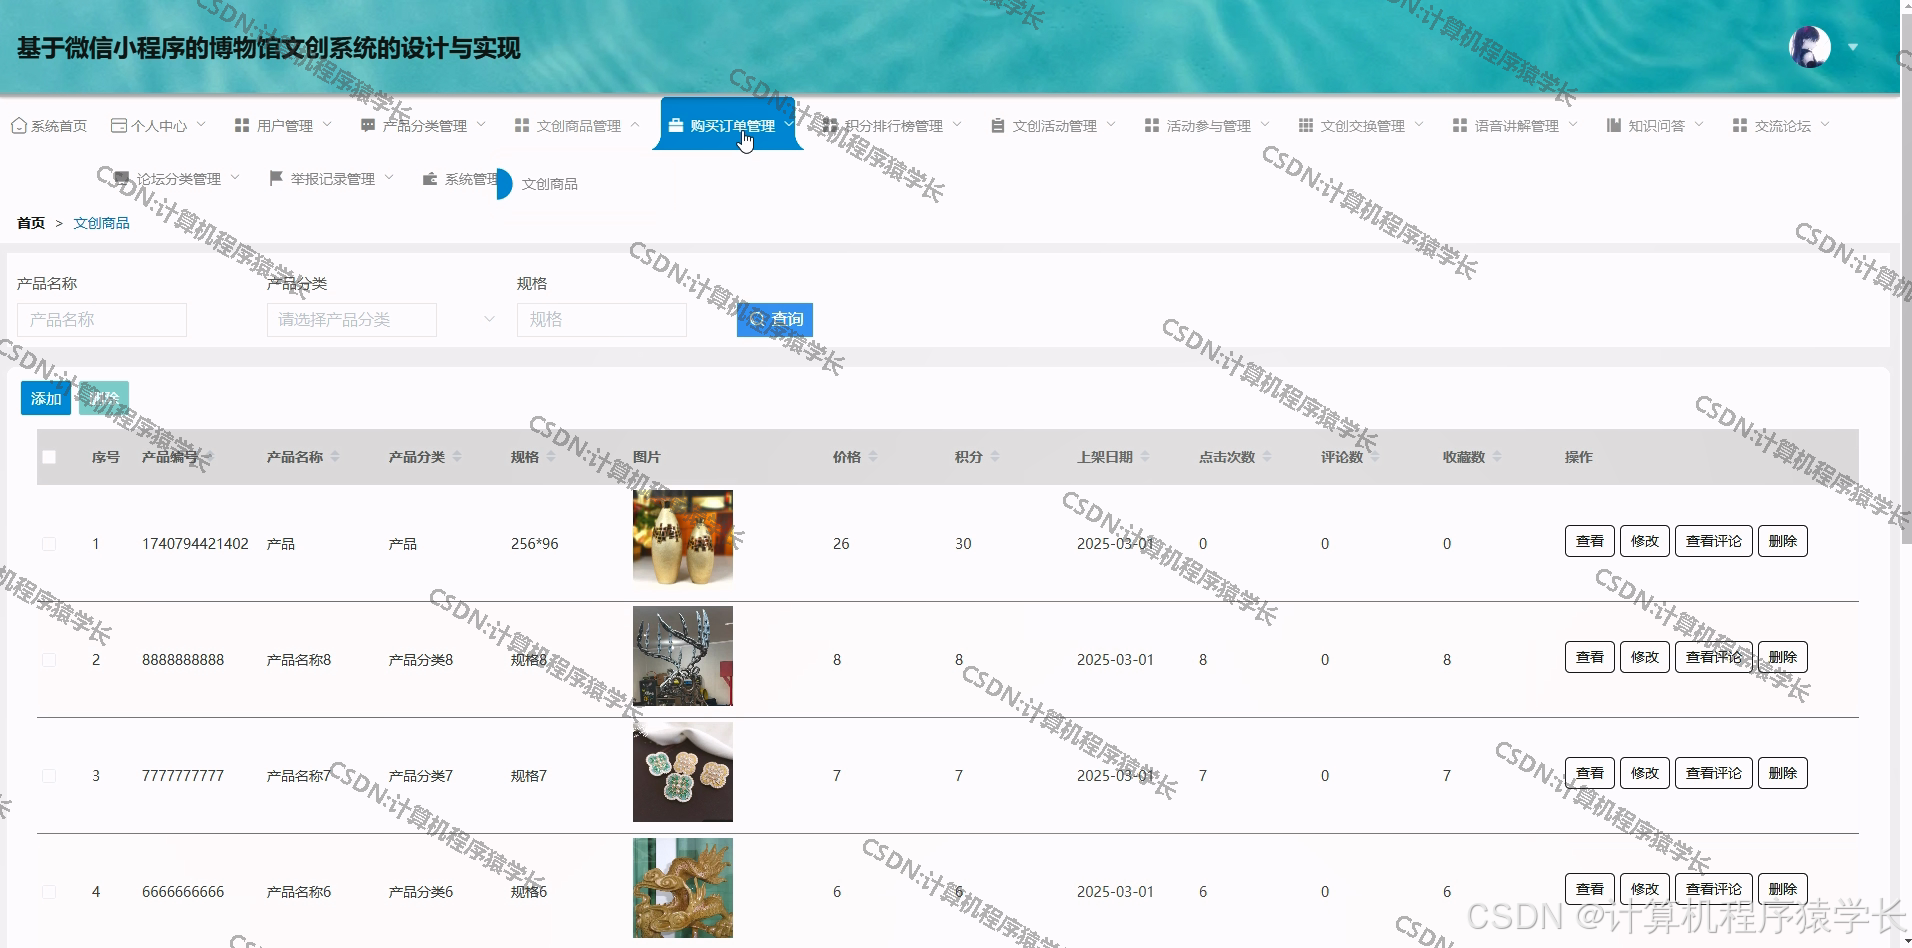Focus the 产品名称 search field
This screenshot has width=1912, height=948.
(102, 320)
